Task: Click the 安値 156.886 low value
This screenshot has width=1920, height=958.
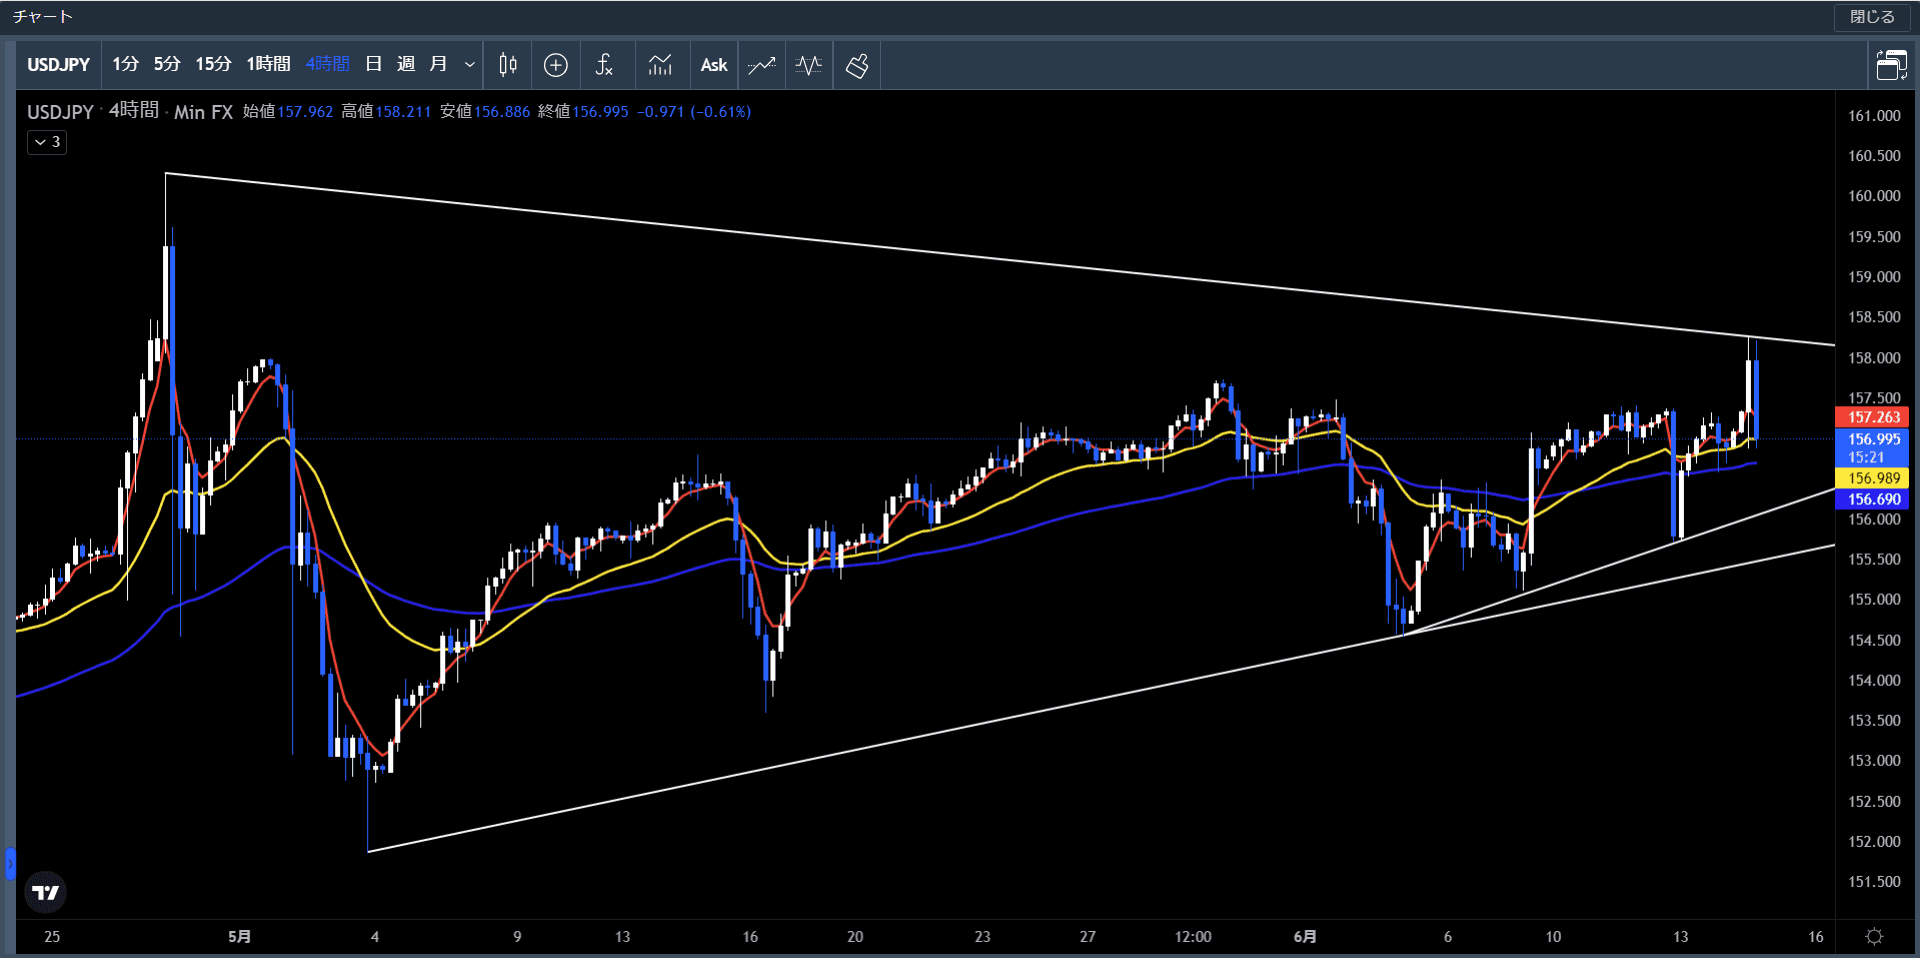Action: click(485, 112)
